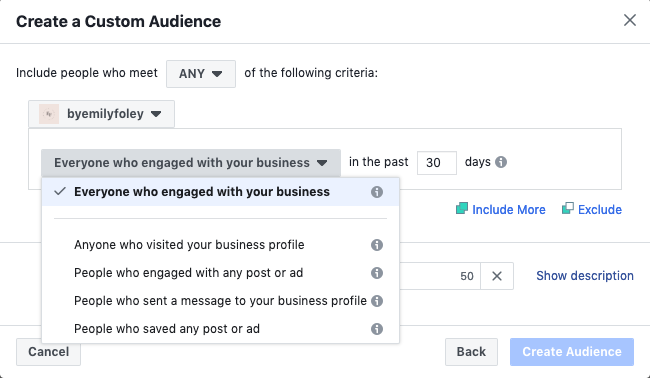This screenshot has width=650, height=378.
Task: Click the Exclude link
Action: 600,210
